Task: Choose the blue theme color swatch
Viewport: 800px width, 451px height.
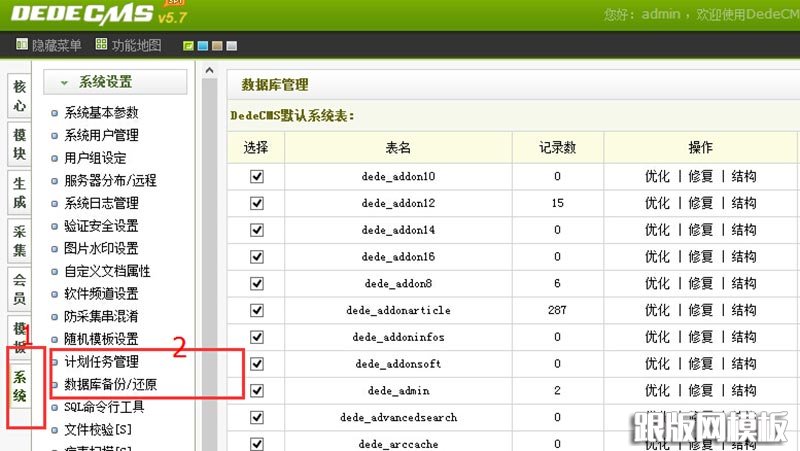Action: pyautogui.click(x=203, y=46)
